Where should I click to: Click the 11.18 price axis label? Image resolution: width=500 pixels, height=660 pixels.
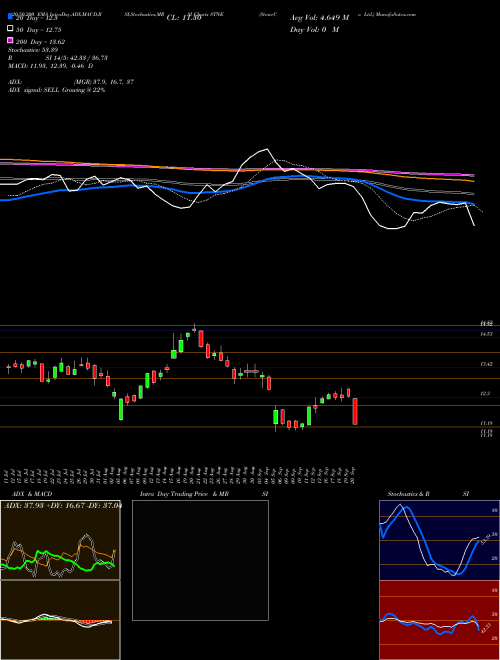(487, 423)
